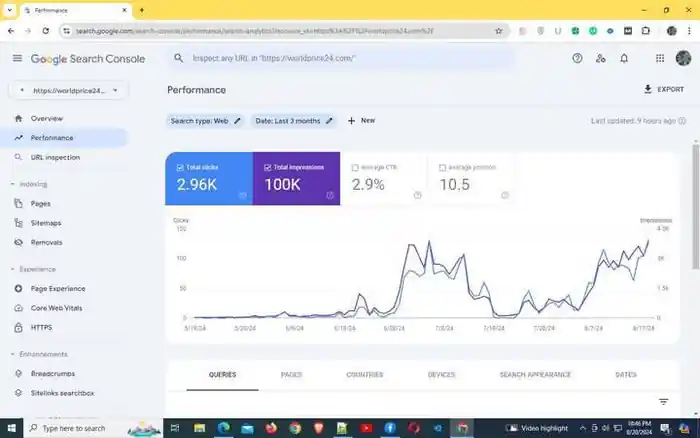Switch to the Search Appearance tab
The height and width of the screenshot is (438, 700).
click(x=535, y=375)
